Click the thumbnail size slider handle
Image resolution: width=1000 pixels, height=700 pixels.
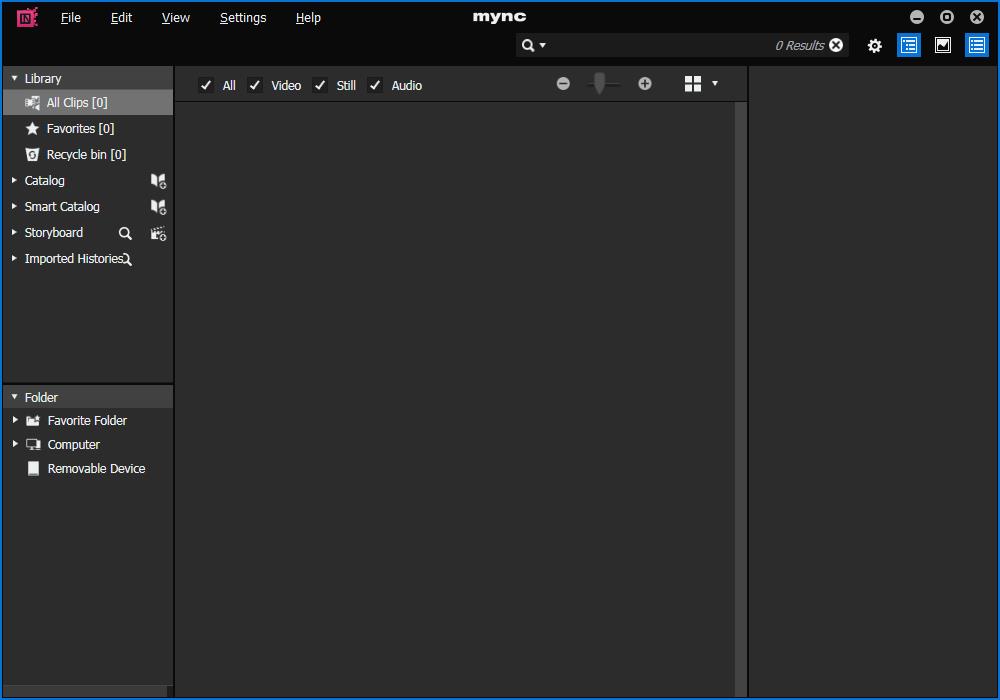pos(599,83)
